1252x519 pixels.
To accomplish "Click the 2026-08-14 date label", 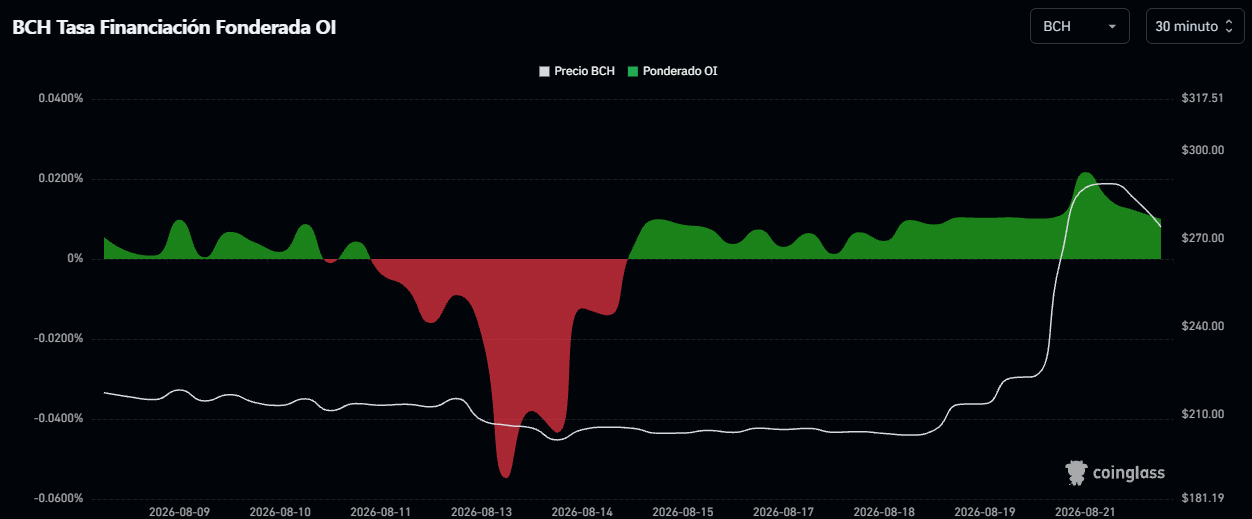I will click(582, 511).
